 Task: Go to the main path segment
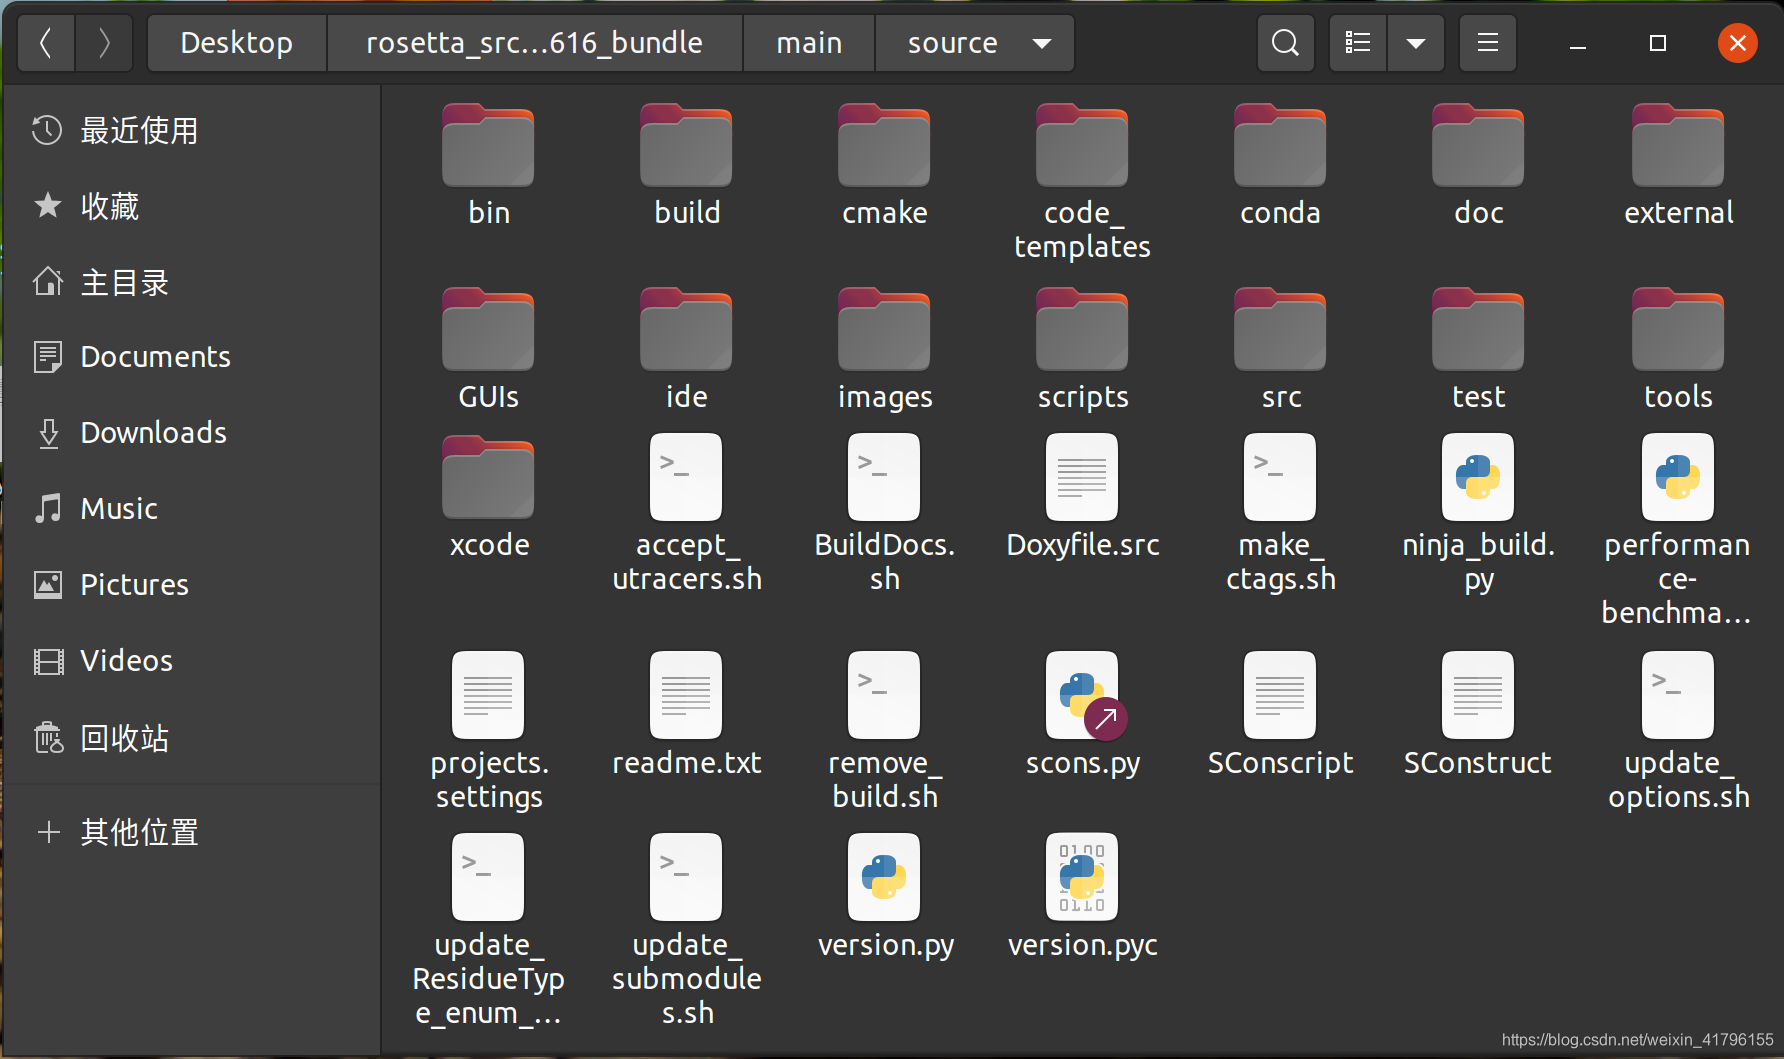tap(809, 43)
